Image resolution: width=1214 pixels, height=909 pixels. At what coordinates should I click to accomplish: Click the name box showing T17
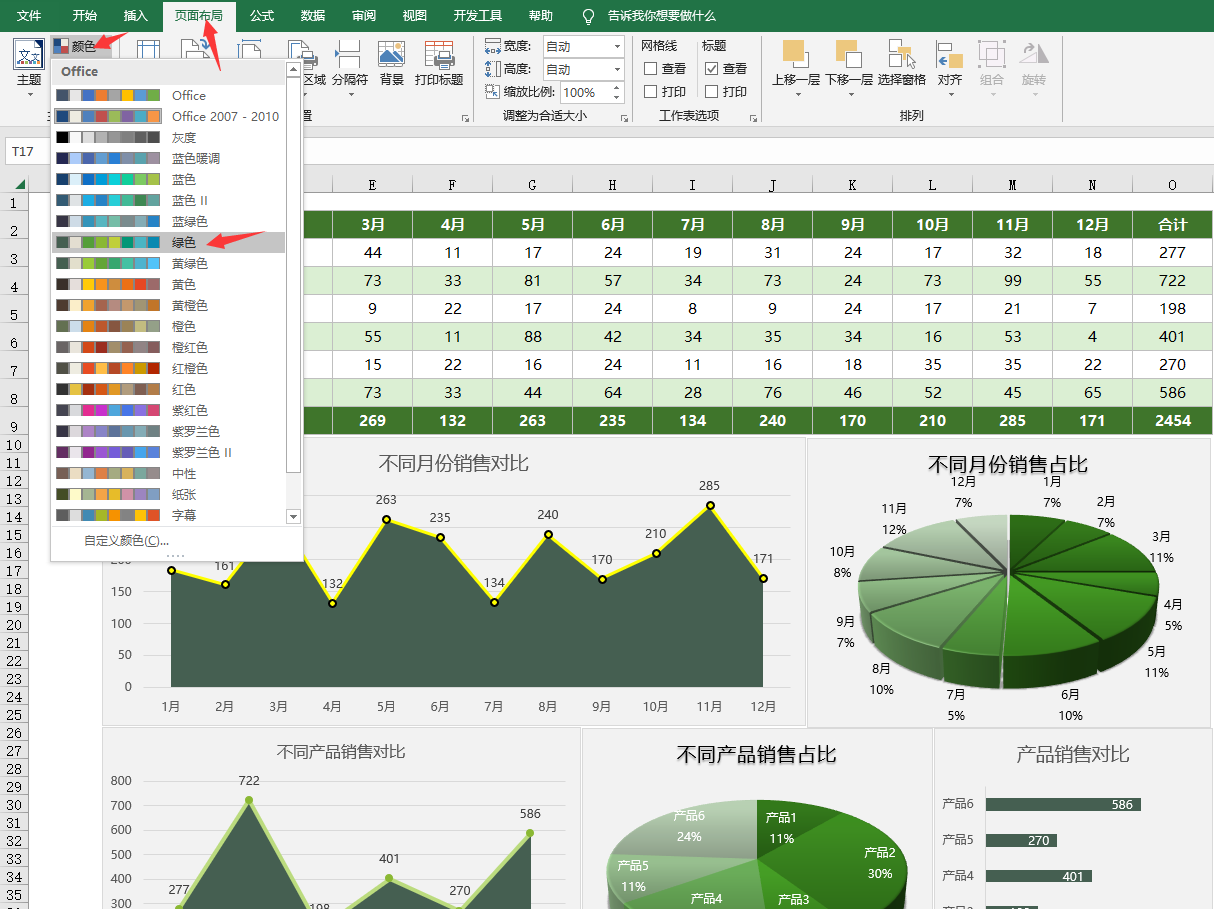pos(28,151)
